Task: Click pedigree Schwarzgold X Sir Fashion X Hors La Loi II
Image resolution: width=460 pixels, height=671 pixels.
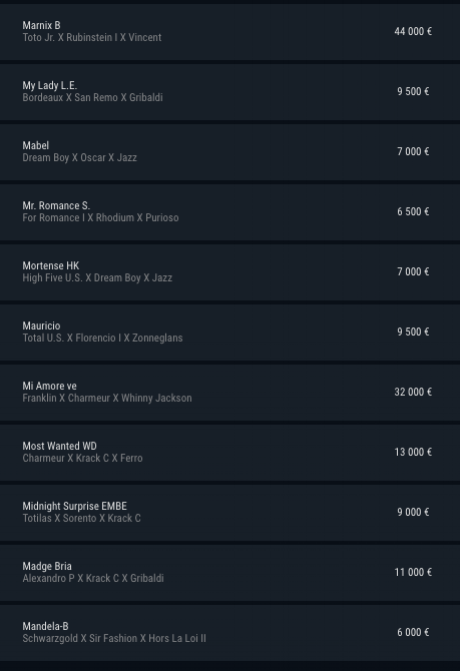Action: pyautogui.click(x=114, y=638)
